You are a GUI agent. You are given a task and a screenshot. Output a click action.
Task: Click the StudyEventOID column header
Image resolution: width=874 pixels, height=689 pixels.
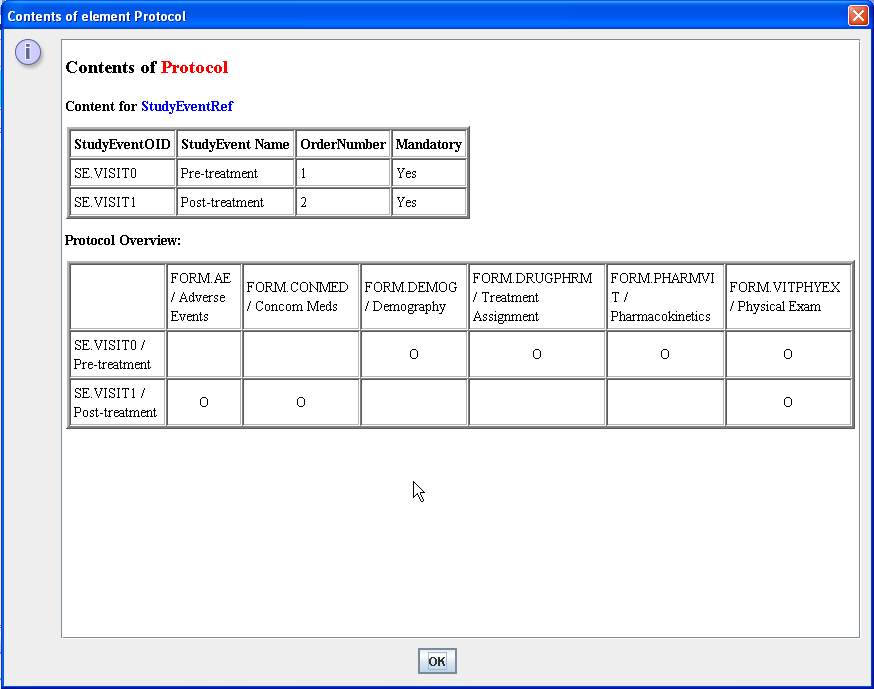click(x=123, y=144)
